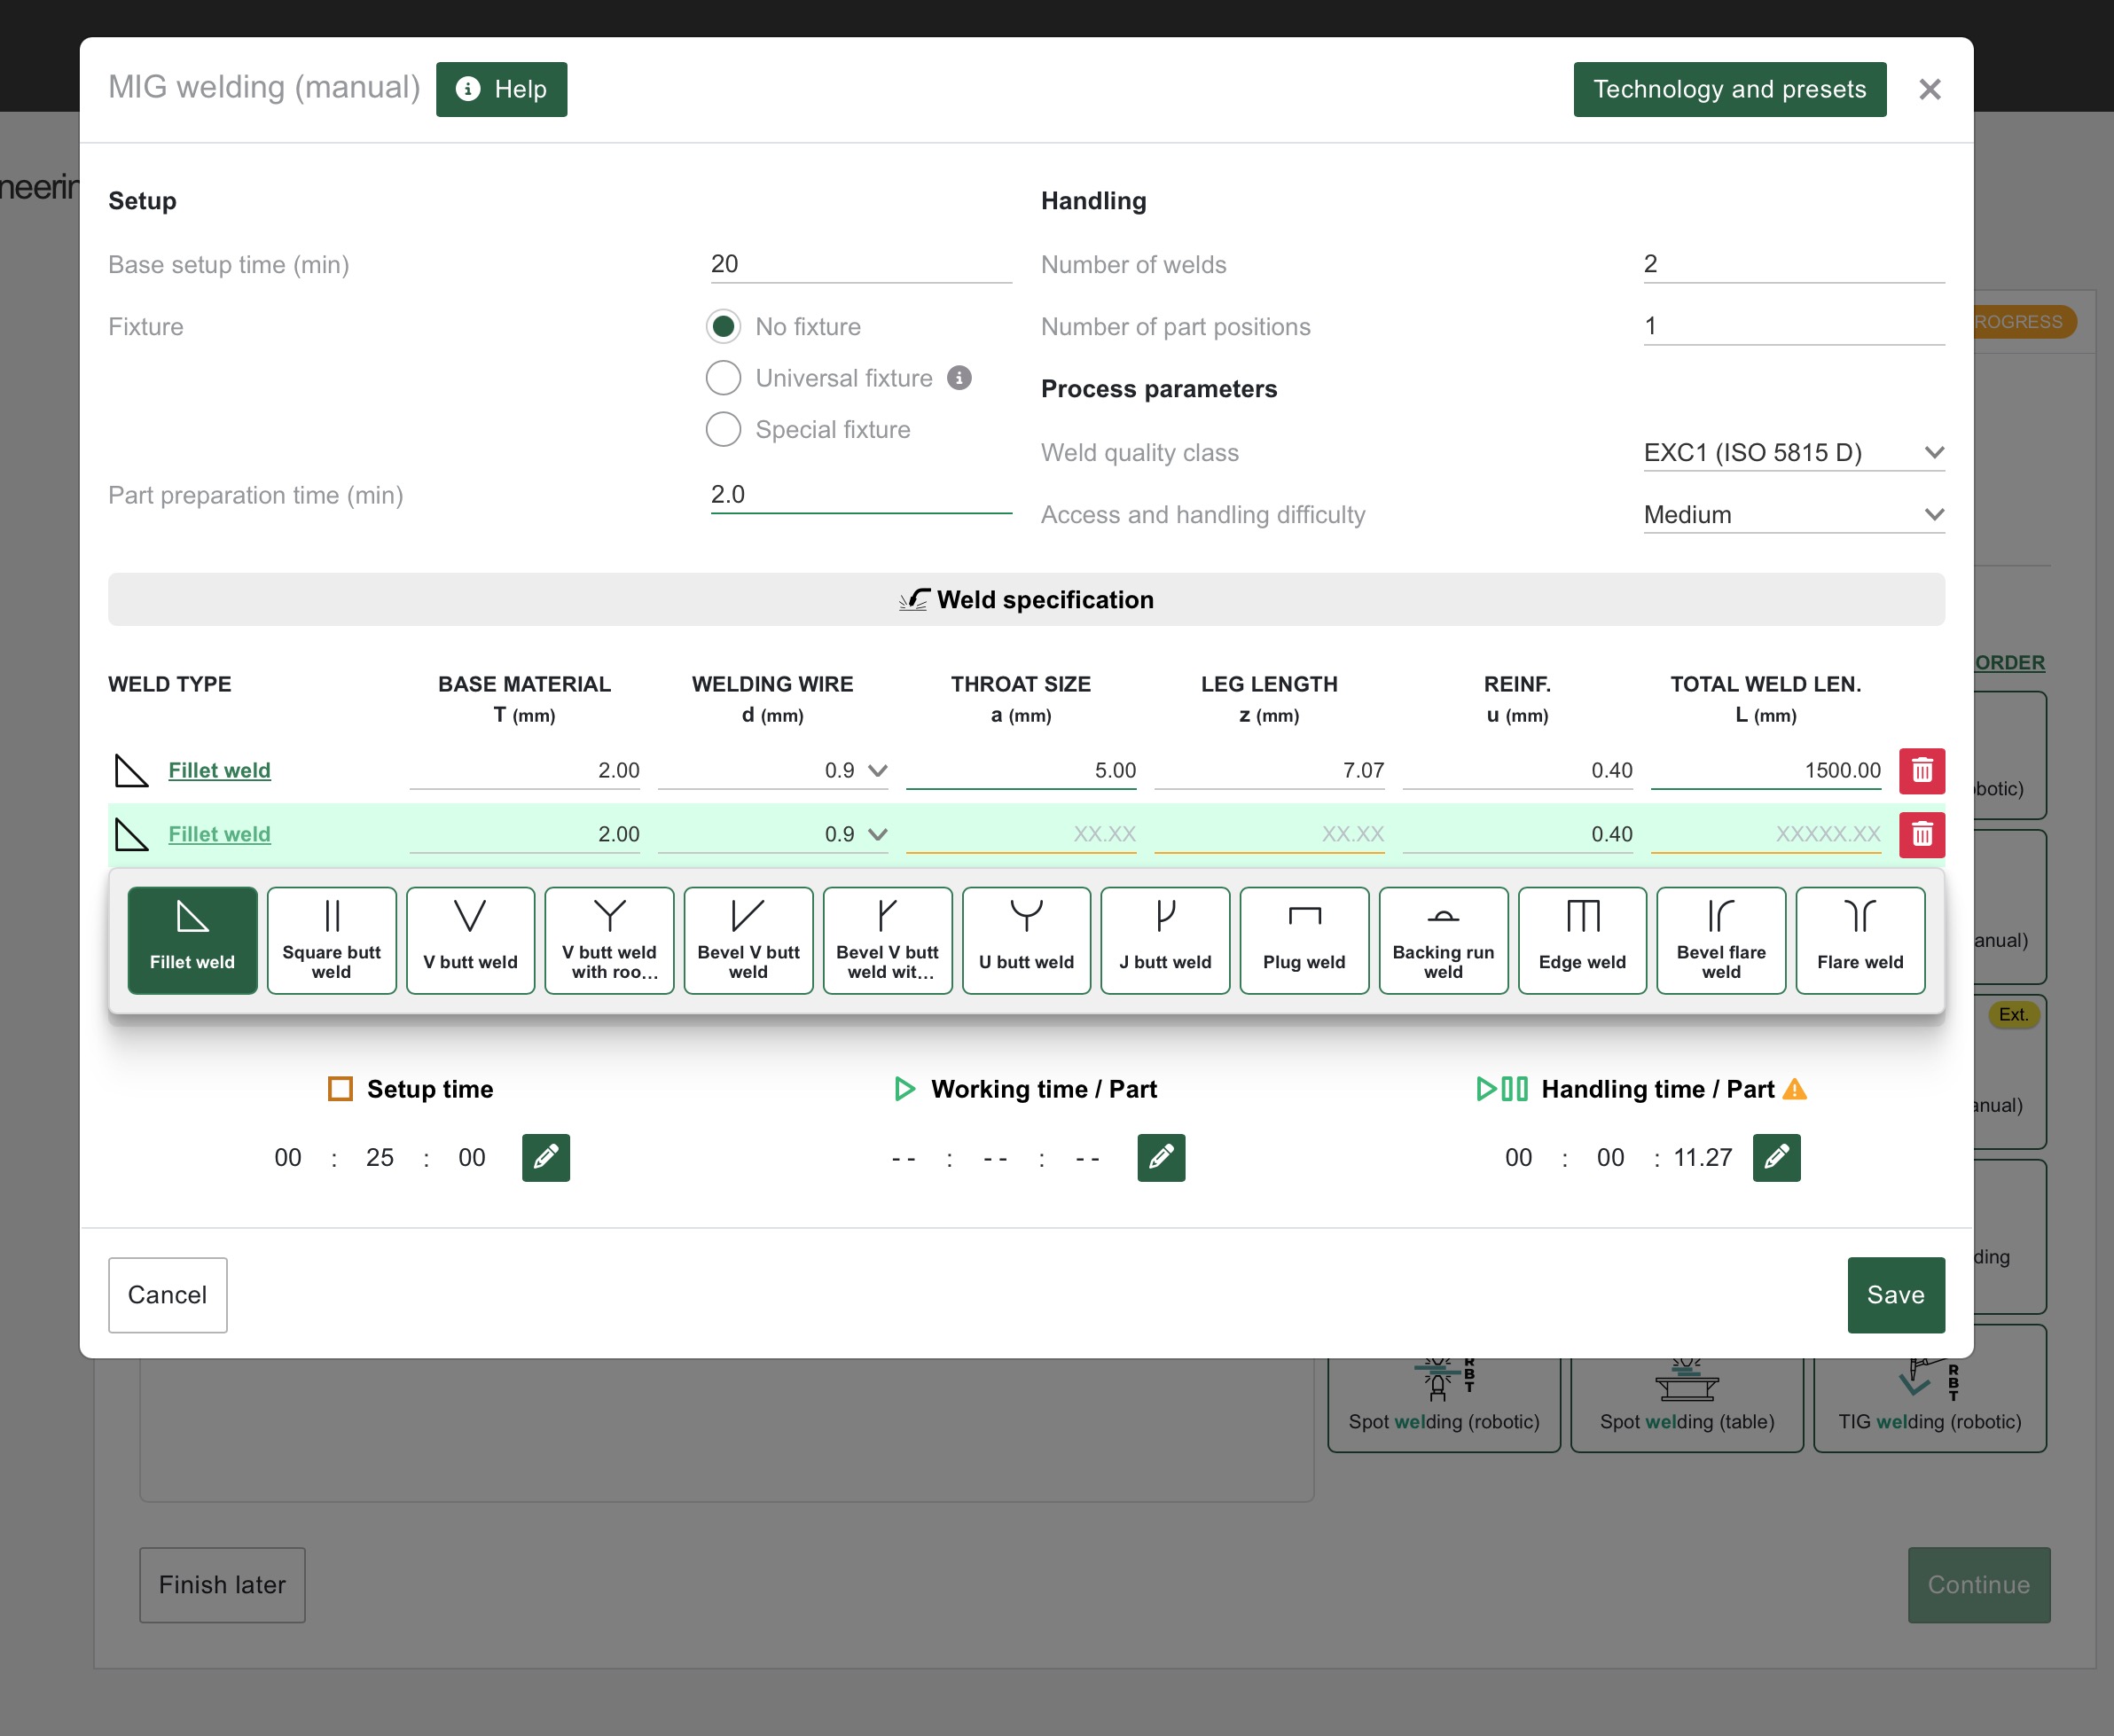2114x1736 pixels.
Task: Choose the No fixture radio button
Action: click(x=723, y=326)
